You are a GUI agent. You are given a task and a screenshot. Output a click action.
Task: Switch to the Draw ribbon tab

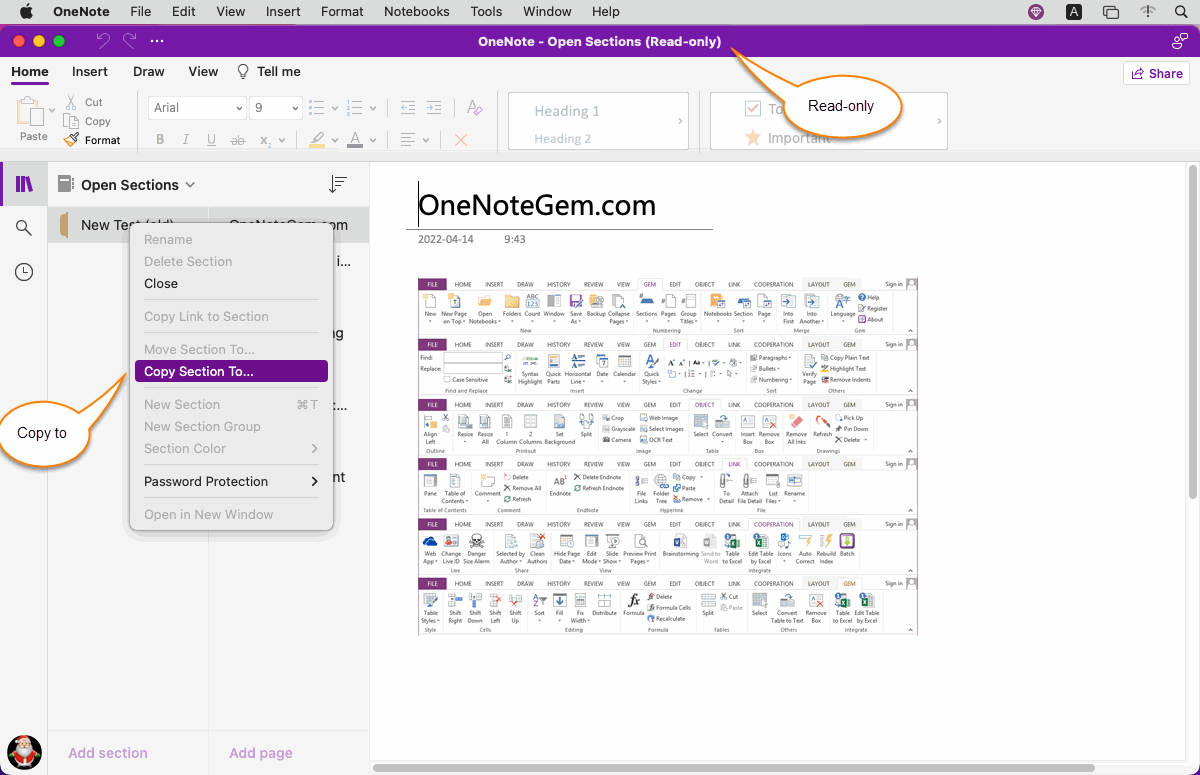pos(148,72)
